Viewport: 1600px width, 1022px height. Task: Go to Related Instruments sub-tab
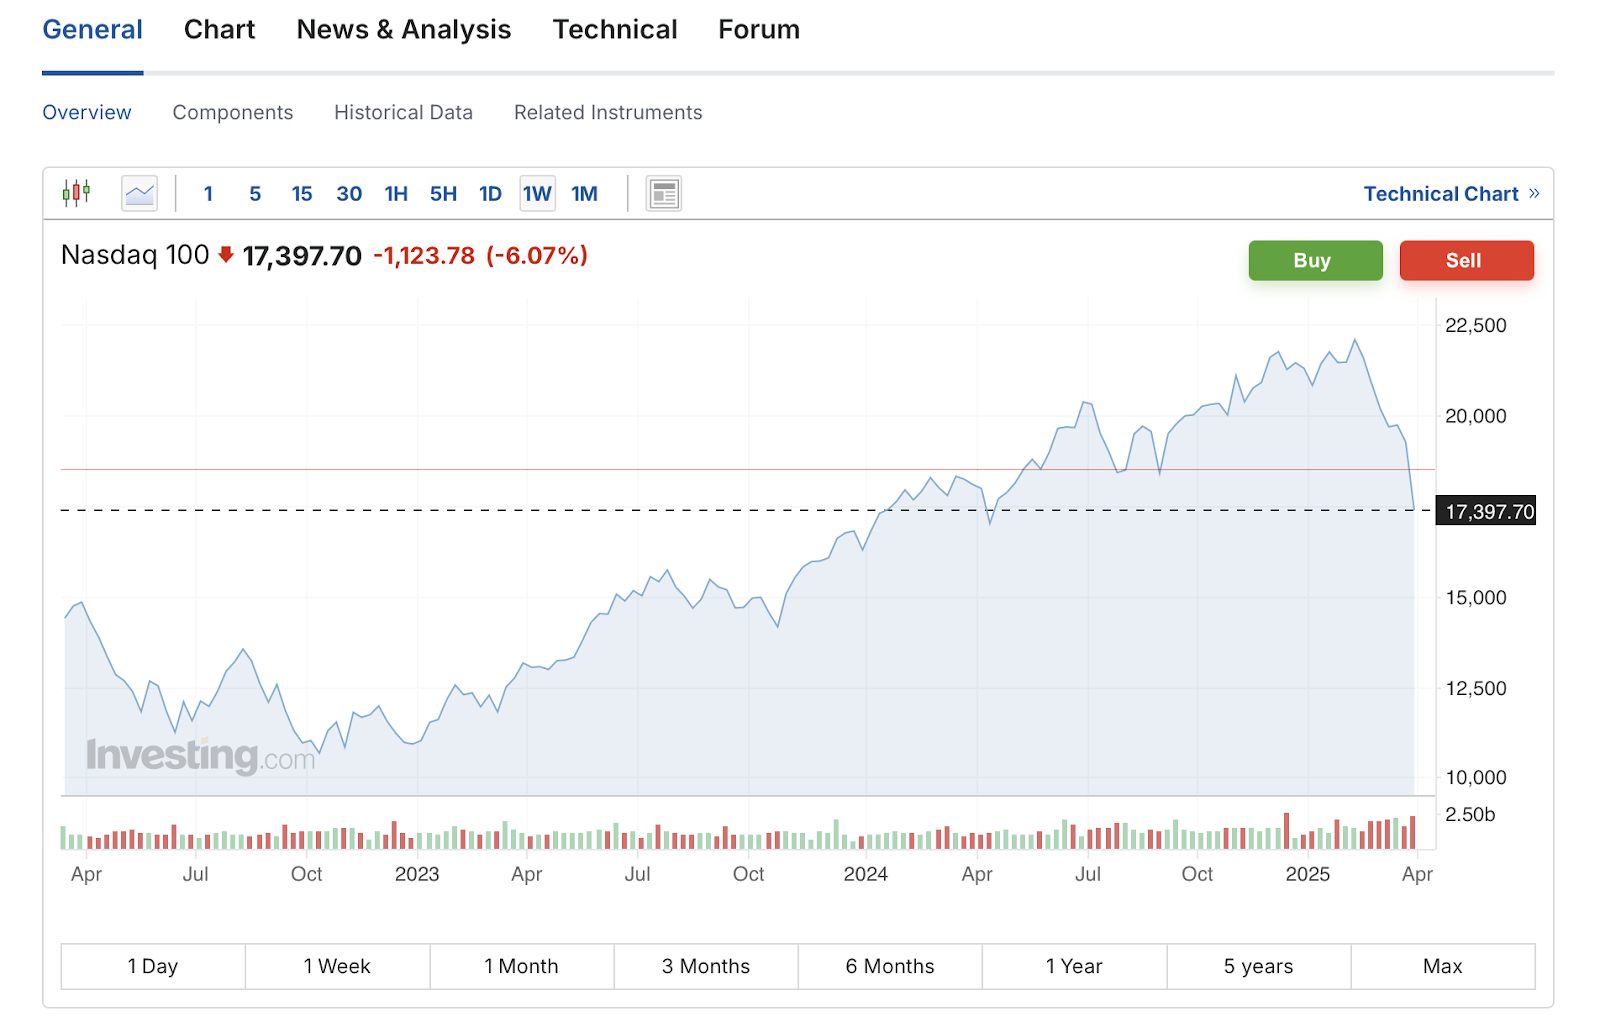608,113
